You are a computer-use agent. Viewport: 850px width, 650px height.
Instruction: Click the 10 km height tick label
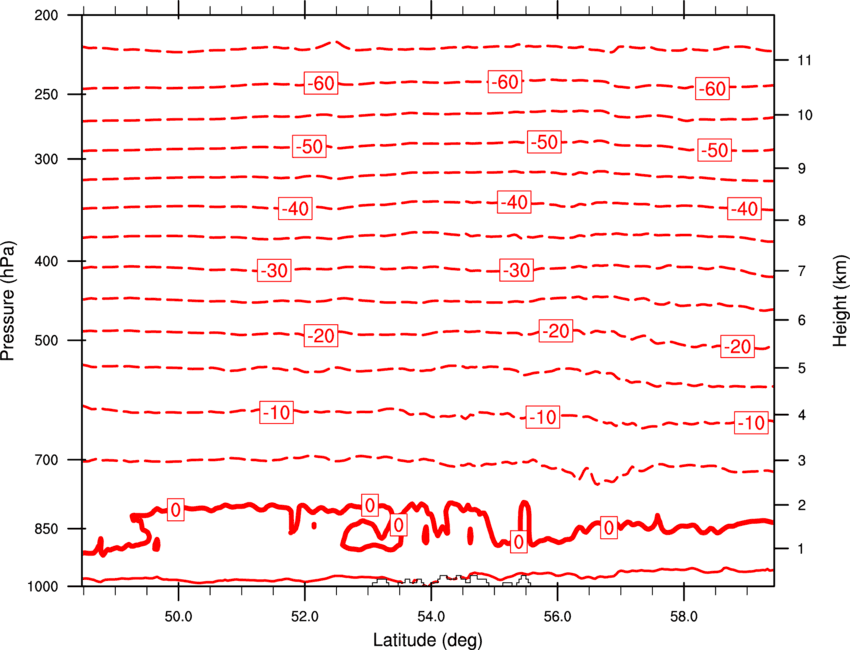pyautogui.click(x=805, y=115)
